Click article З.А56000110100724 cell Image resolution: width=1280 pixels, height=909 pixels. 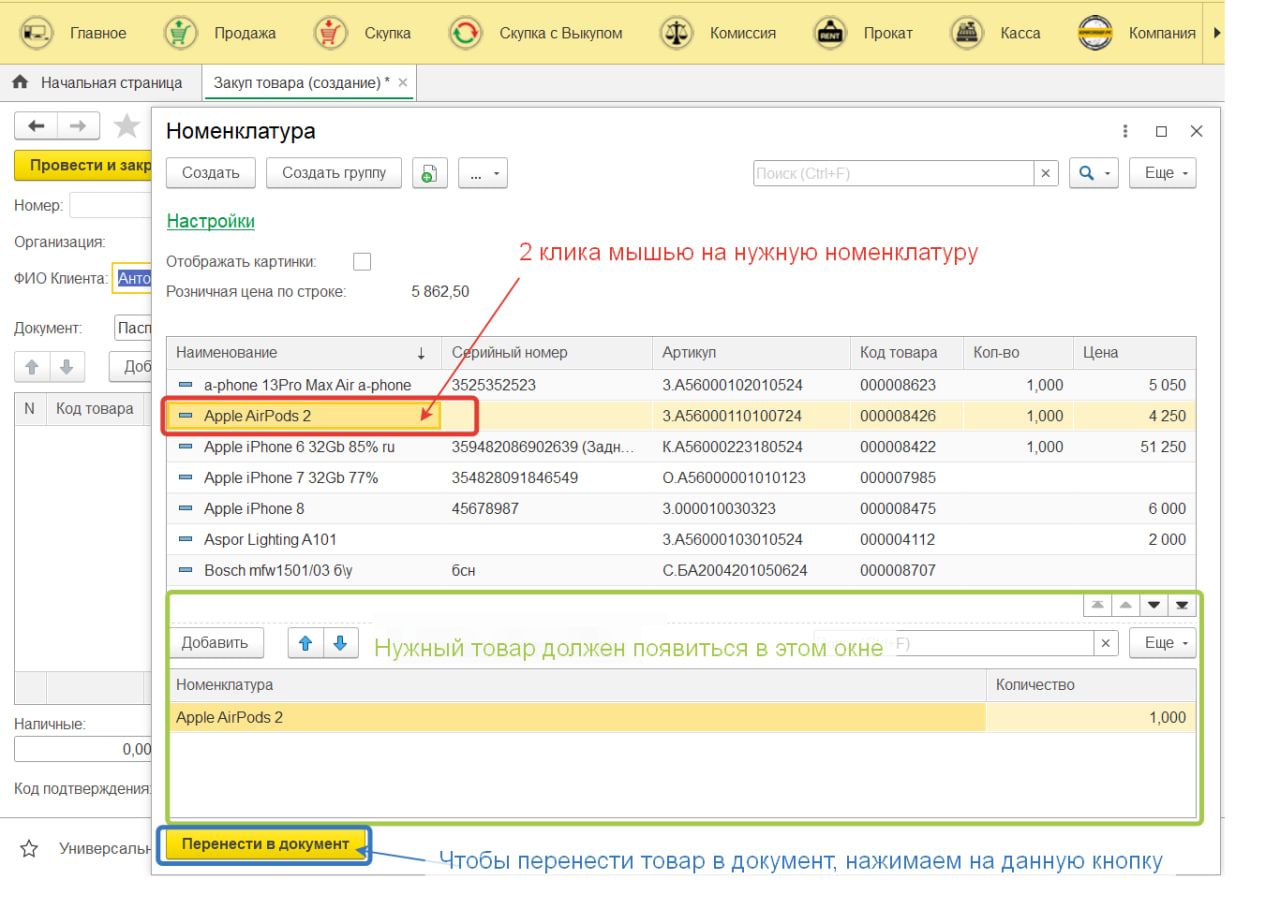[x=752, y=416]
